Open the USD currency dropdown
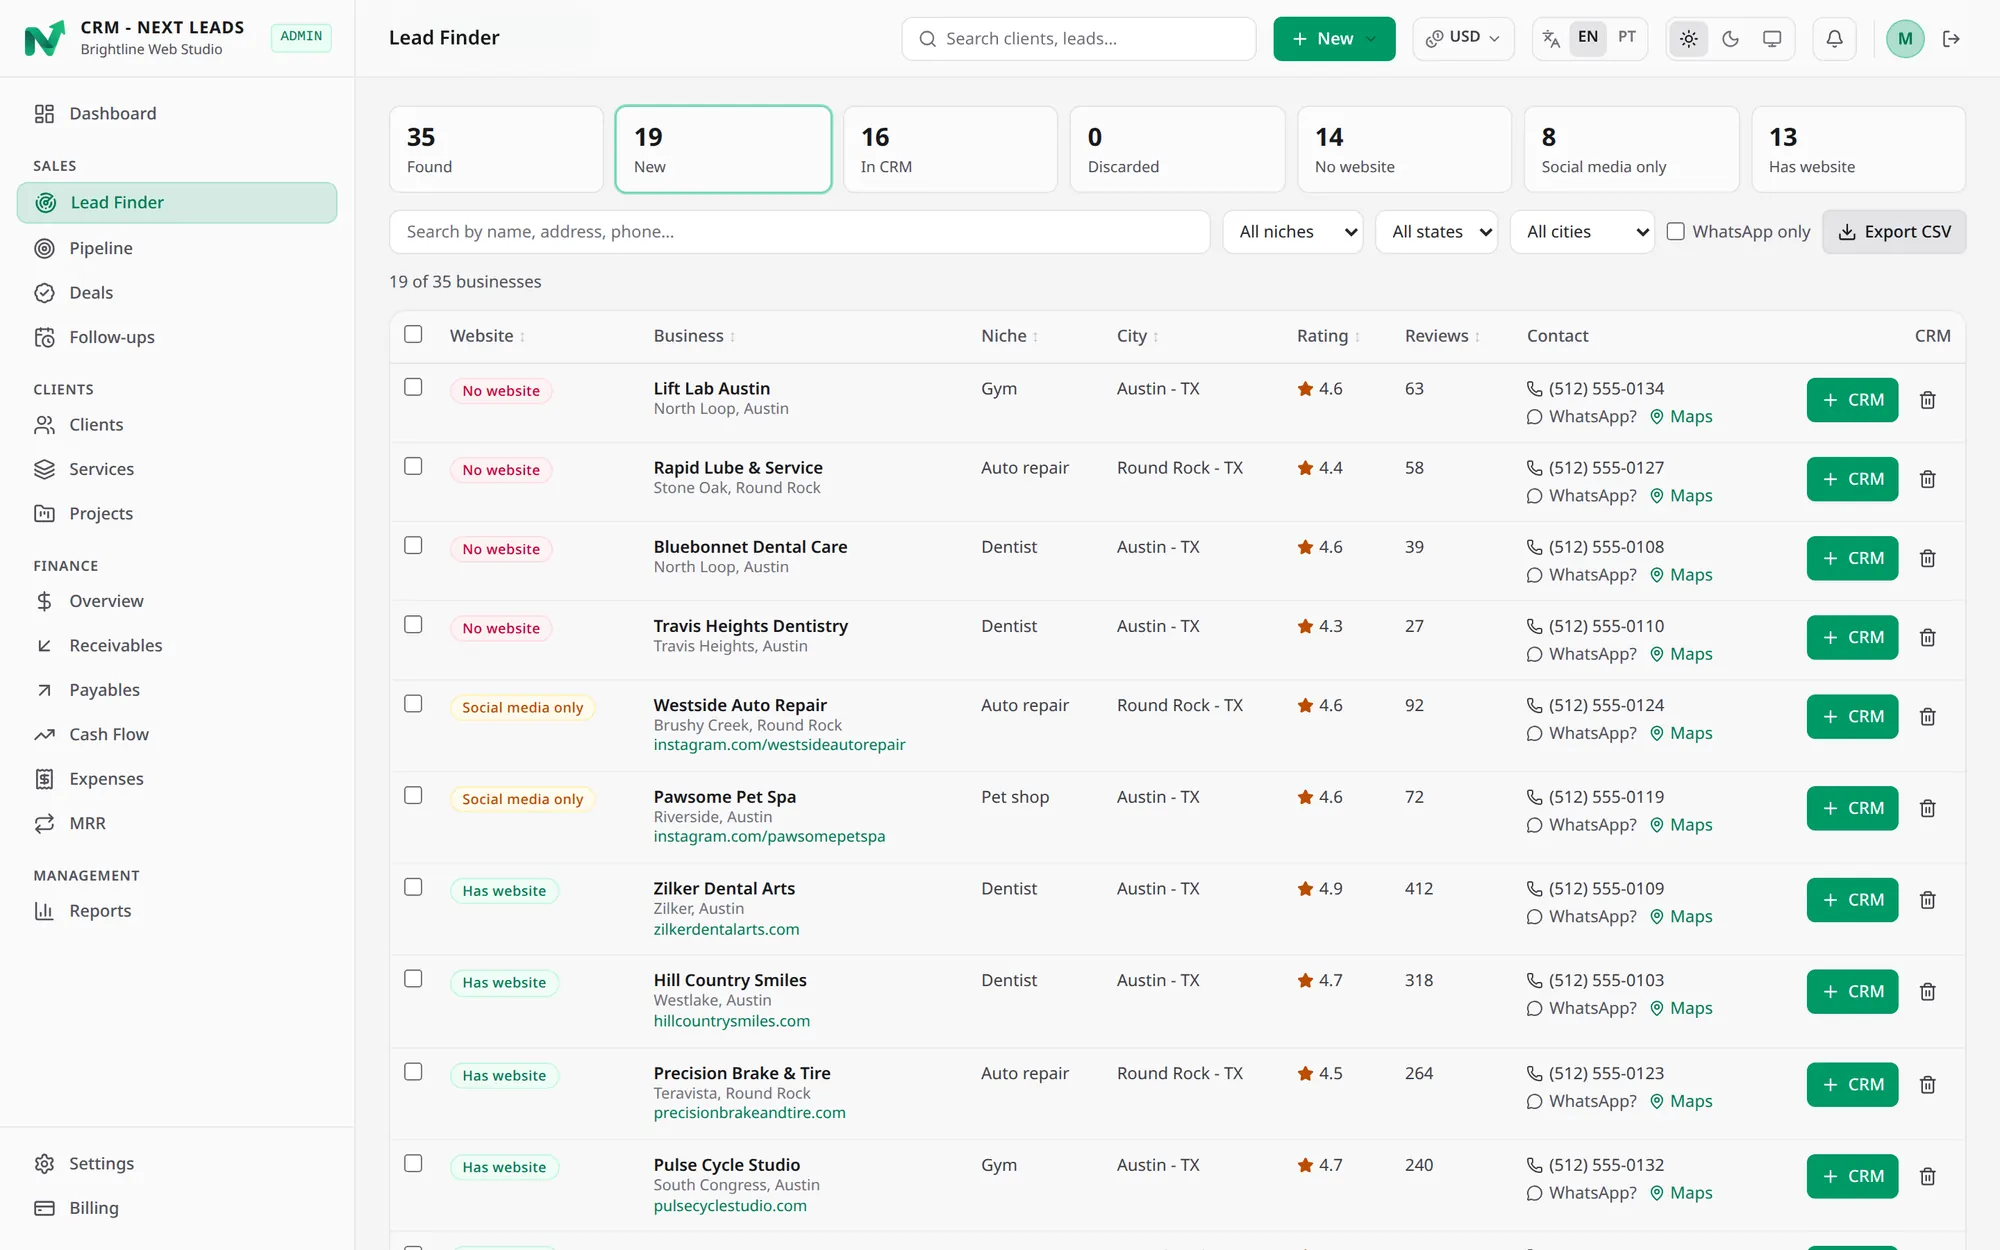 coord(1463,38)
